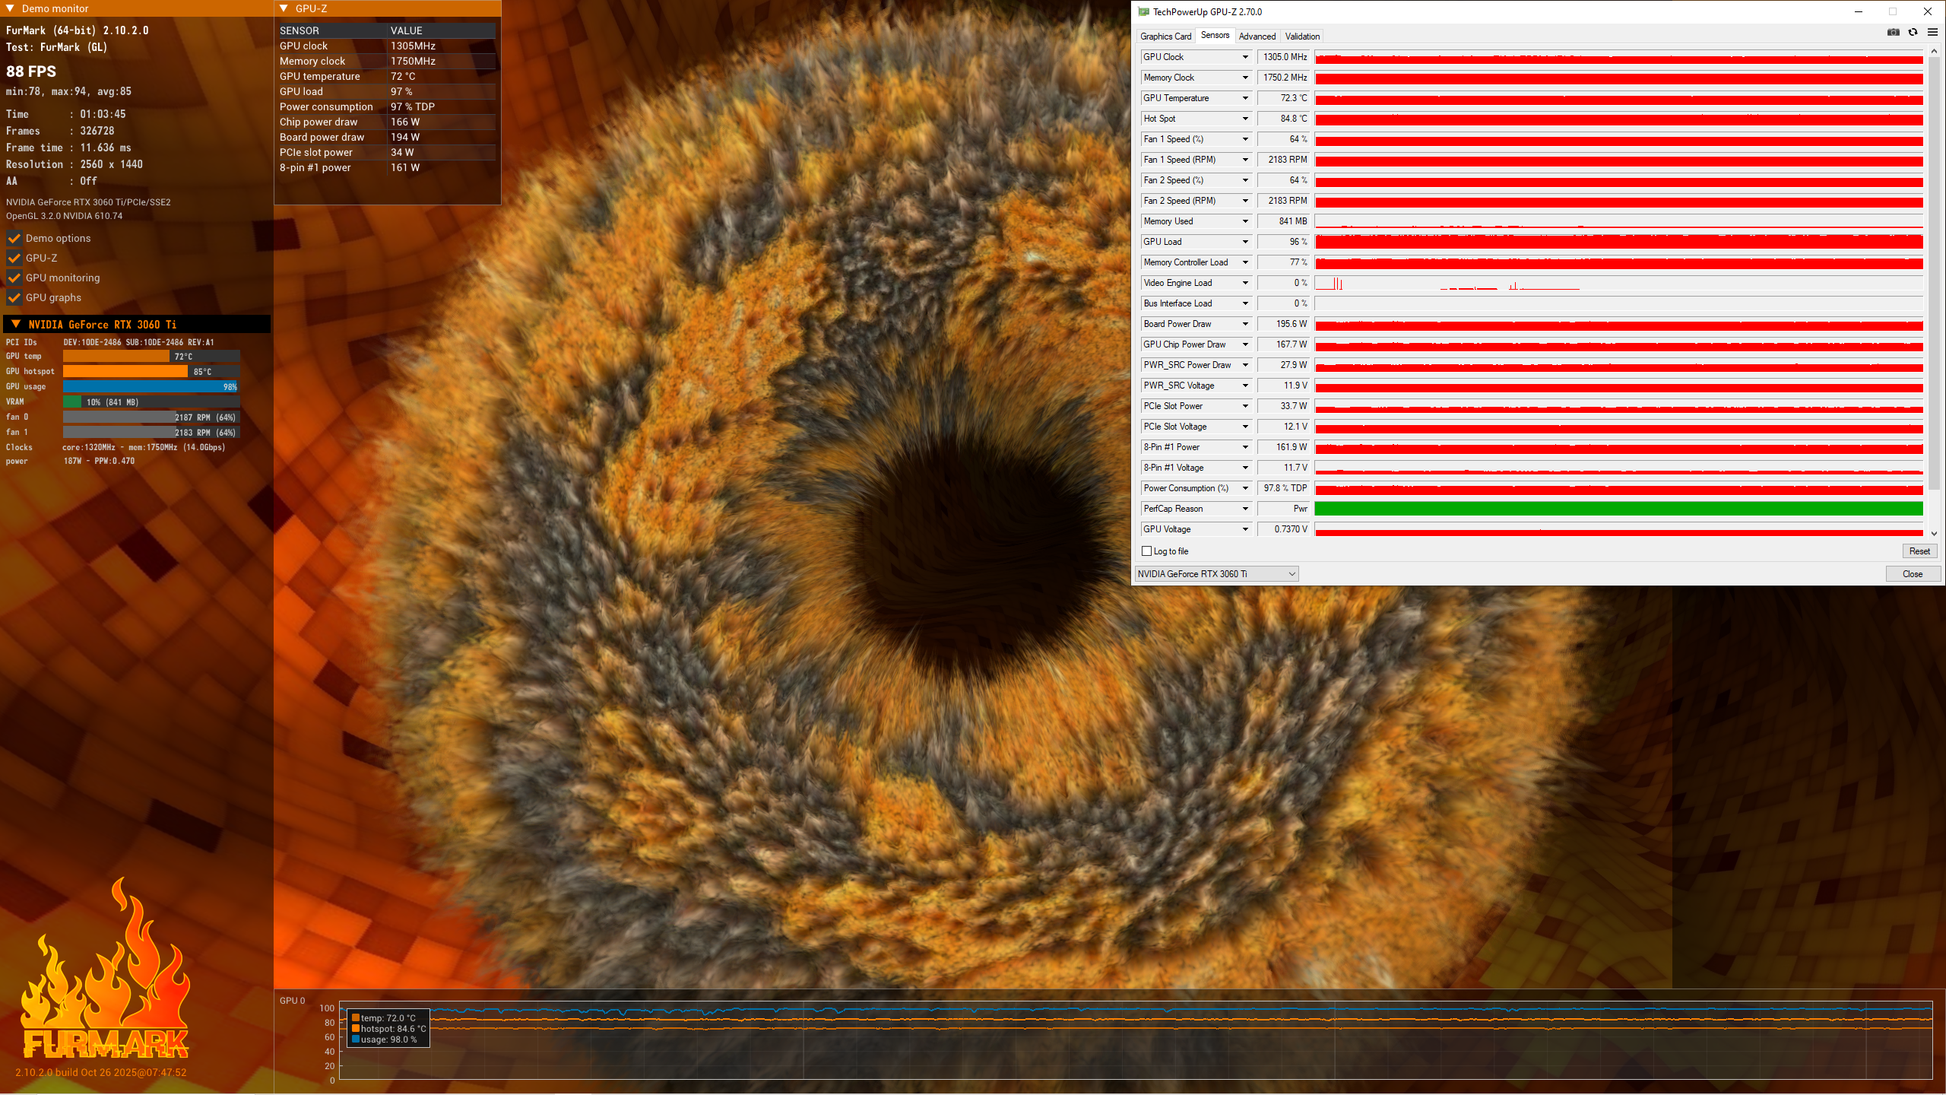
Task: Open the Hot Spot sensor dropdown arrow
Action: pos(1245,119)
